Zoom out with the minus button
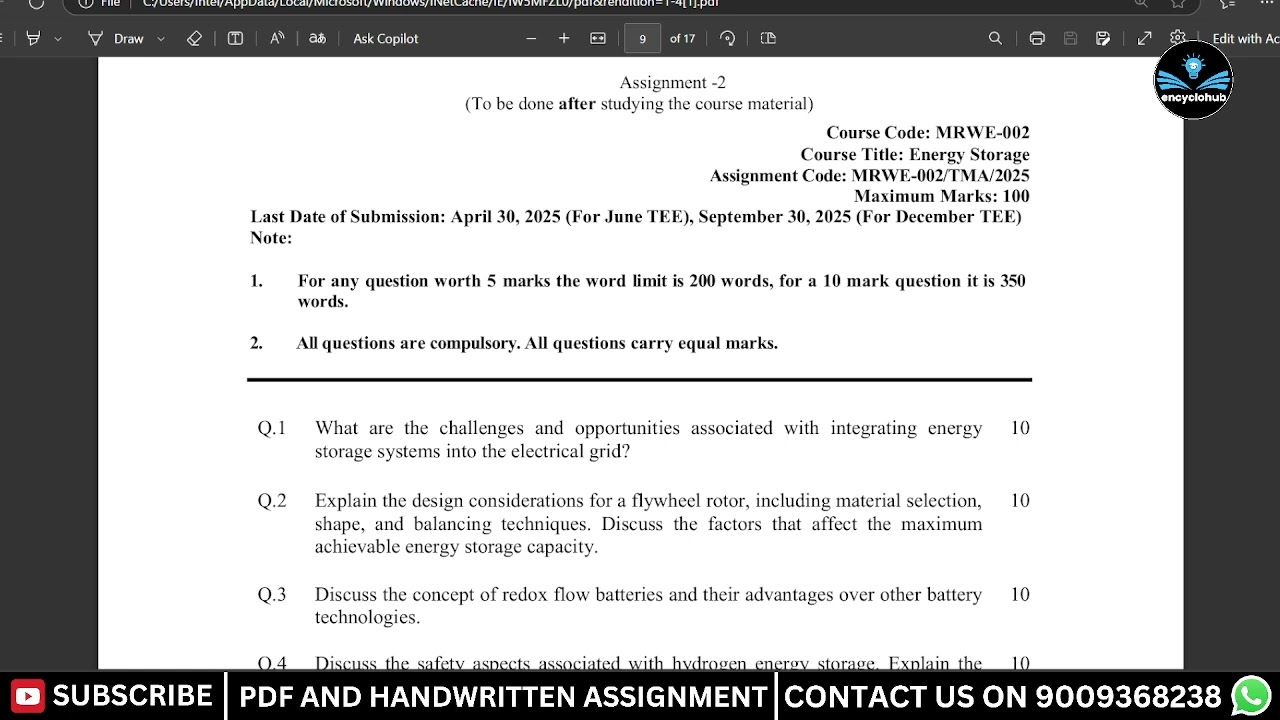The width and height of the screenshot is (1280, 720). tap(531, 38)
